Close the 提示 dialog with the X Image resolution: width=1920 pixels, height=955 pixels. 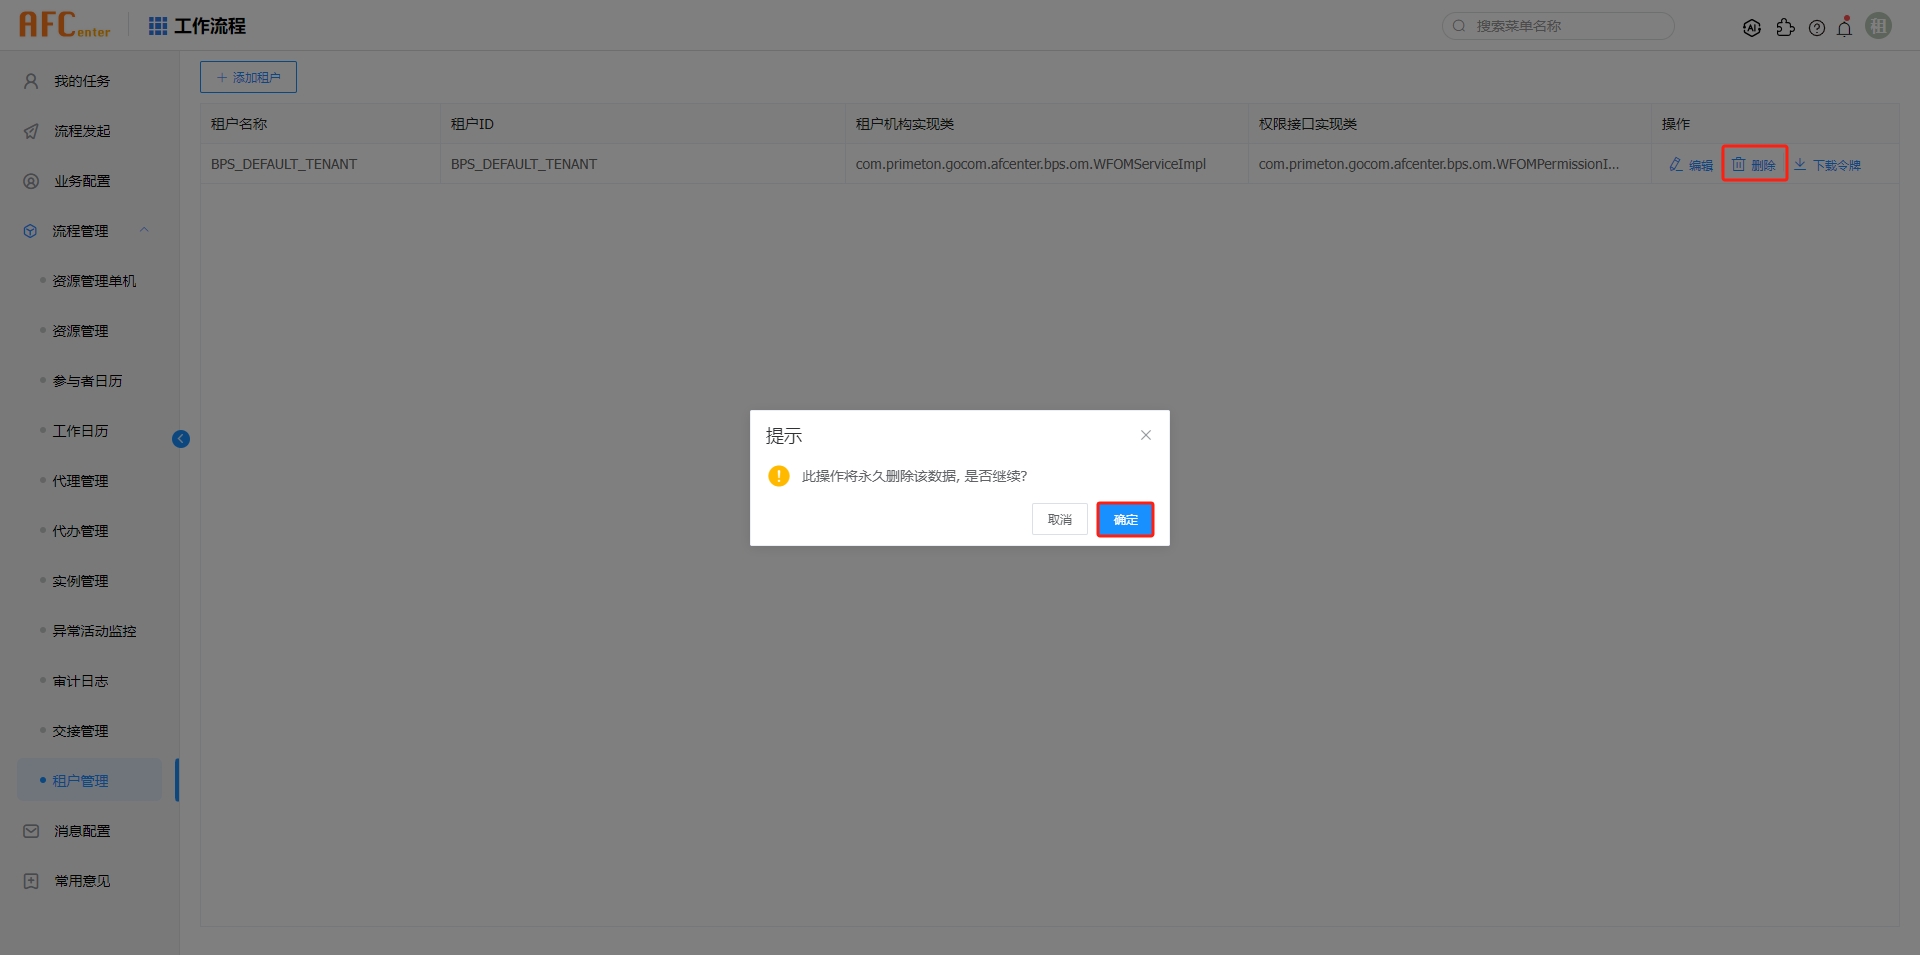[1145, 435]
